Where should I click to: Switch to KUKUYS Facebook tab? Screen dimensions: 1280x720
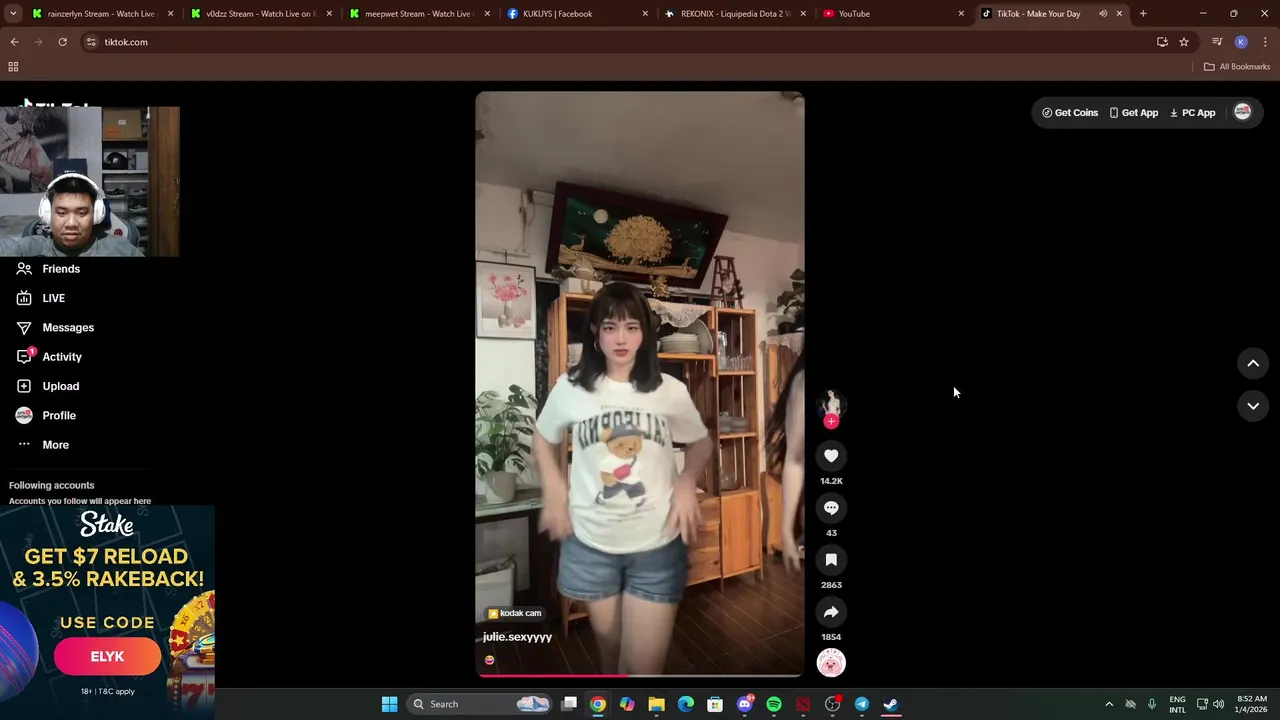coord(579,14)
